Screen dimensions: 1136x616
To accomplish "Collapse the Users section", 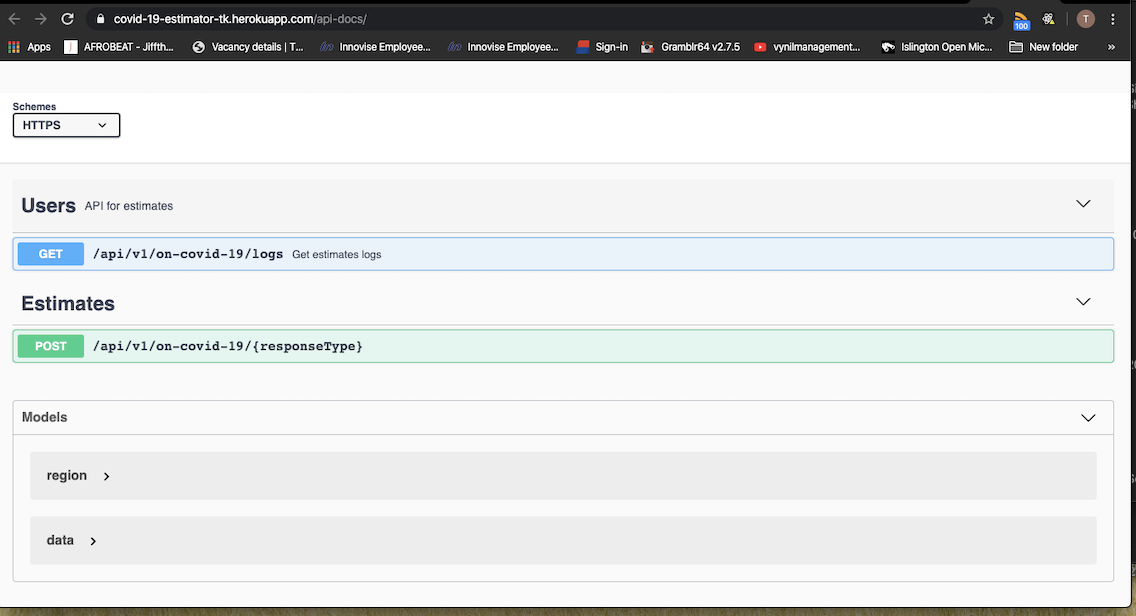I will (1083, 203).
